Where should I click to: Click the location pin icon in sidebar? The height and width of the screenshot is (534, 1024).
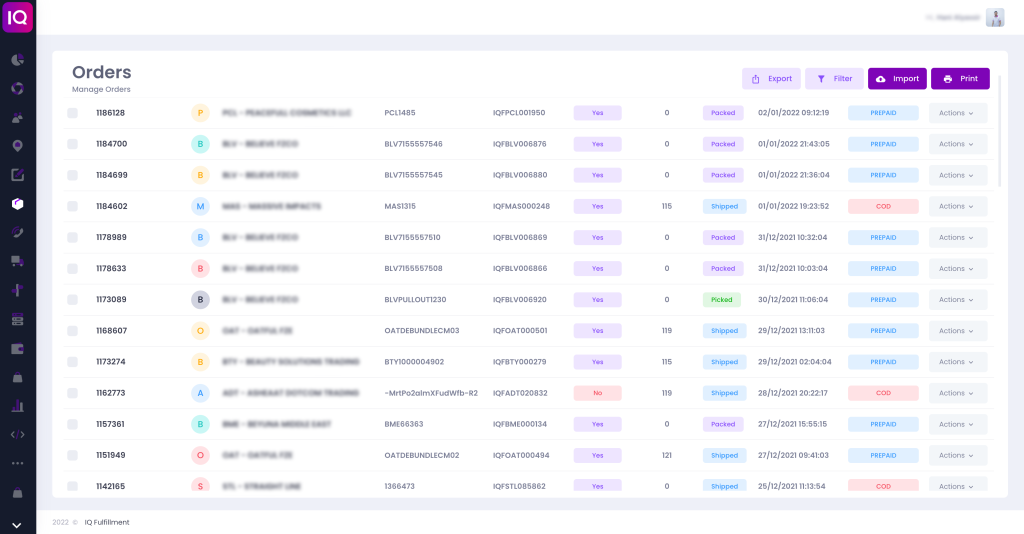17,146
